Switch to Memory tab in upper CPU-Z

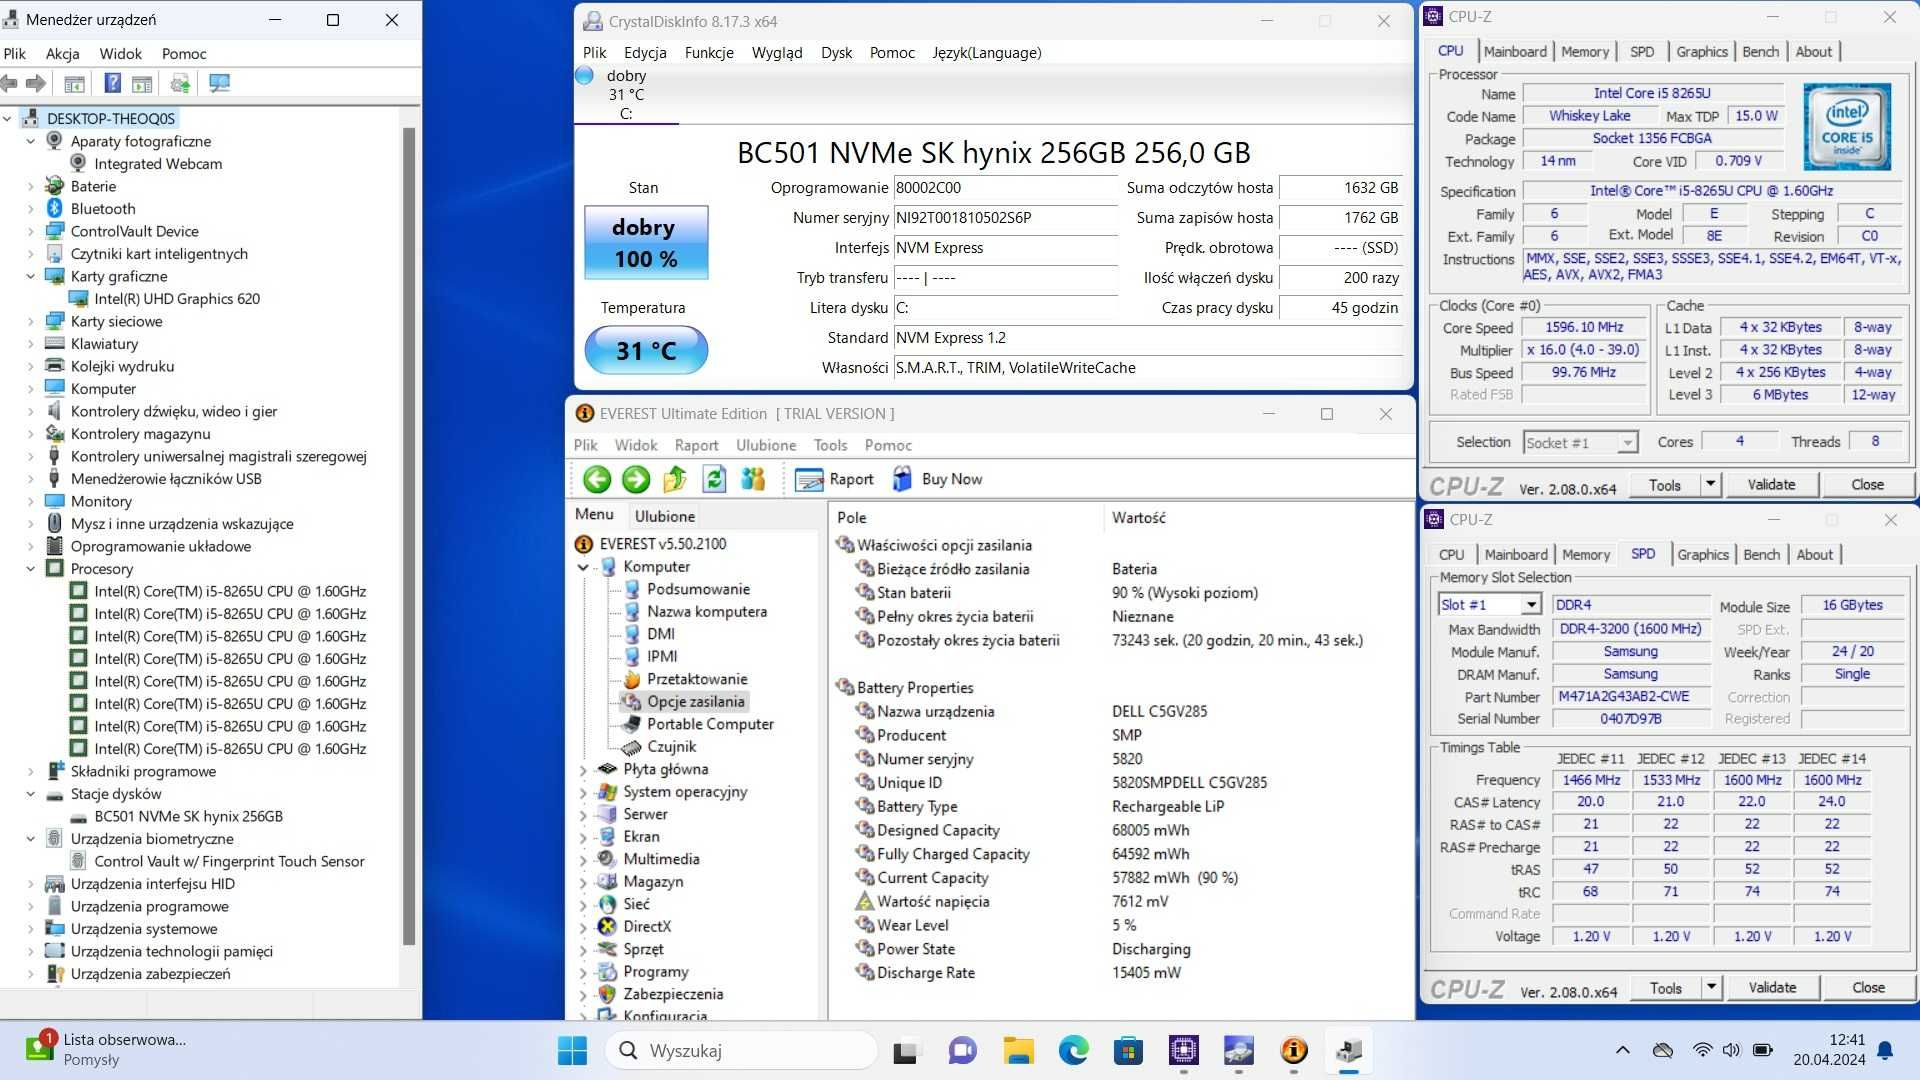[1585, 52]
